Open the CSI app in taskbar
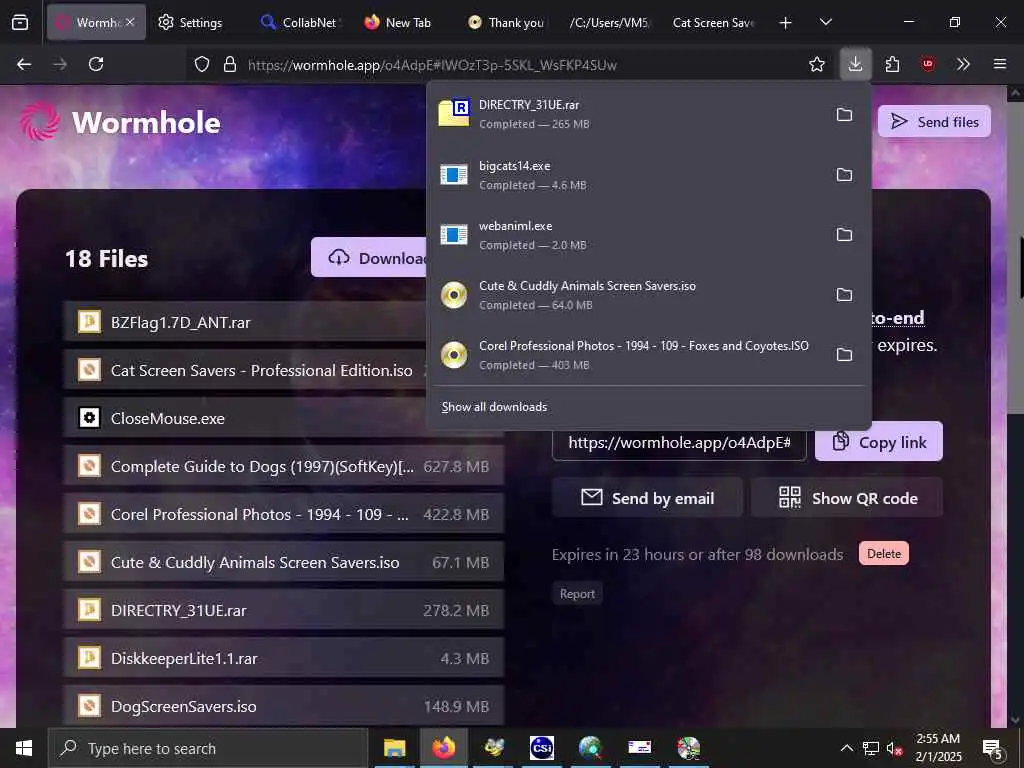The height and width of the screenshot is (768, 1024). pyautogui.click(x=541, y=748)
